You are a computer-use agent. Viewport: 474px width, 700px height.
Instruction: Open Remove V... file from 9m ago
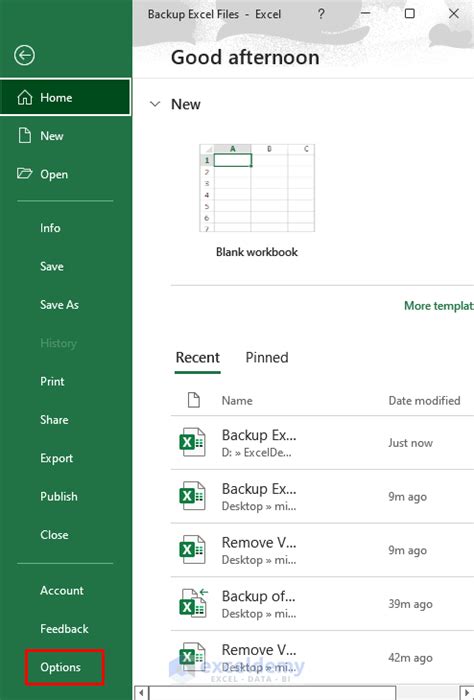tap(322, 550)
